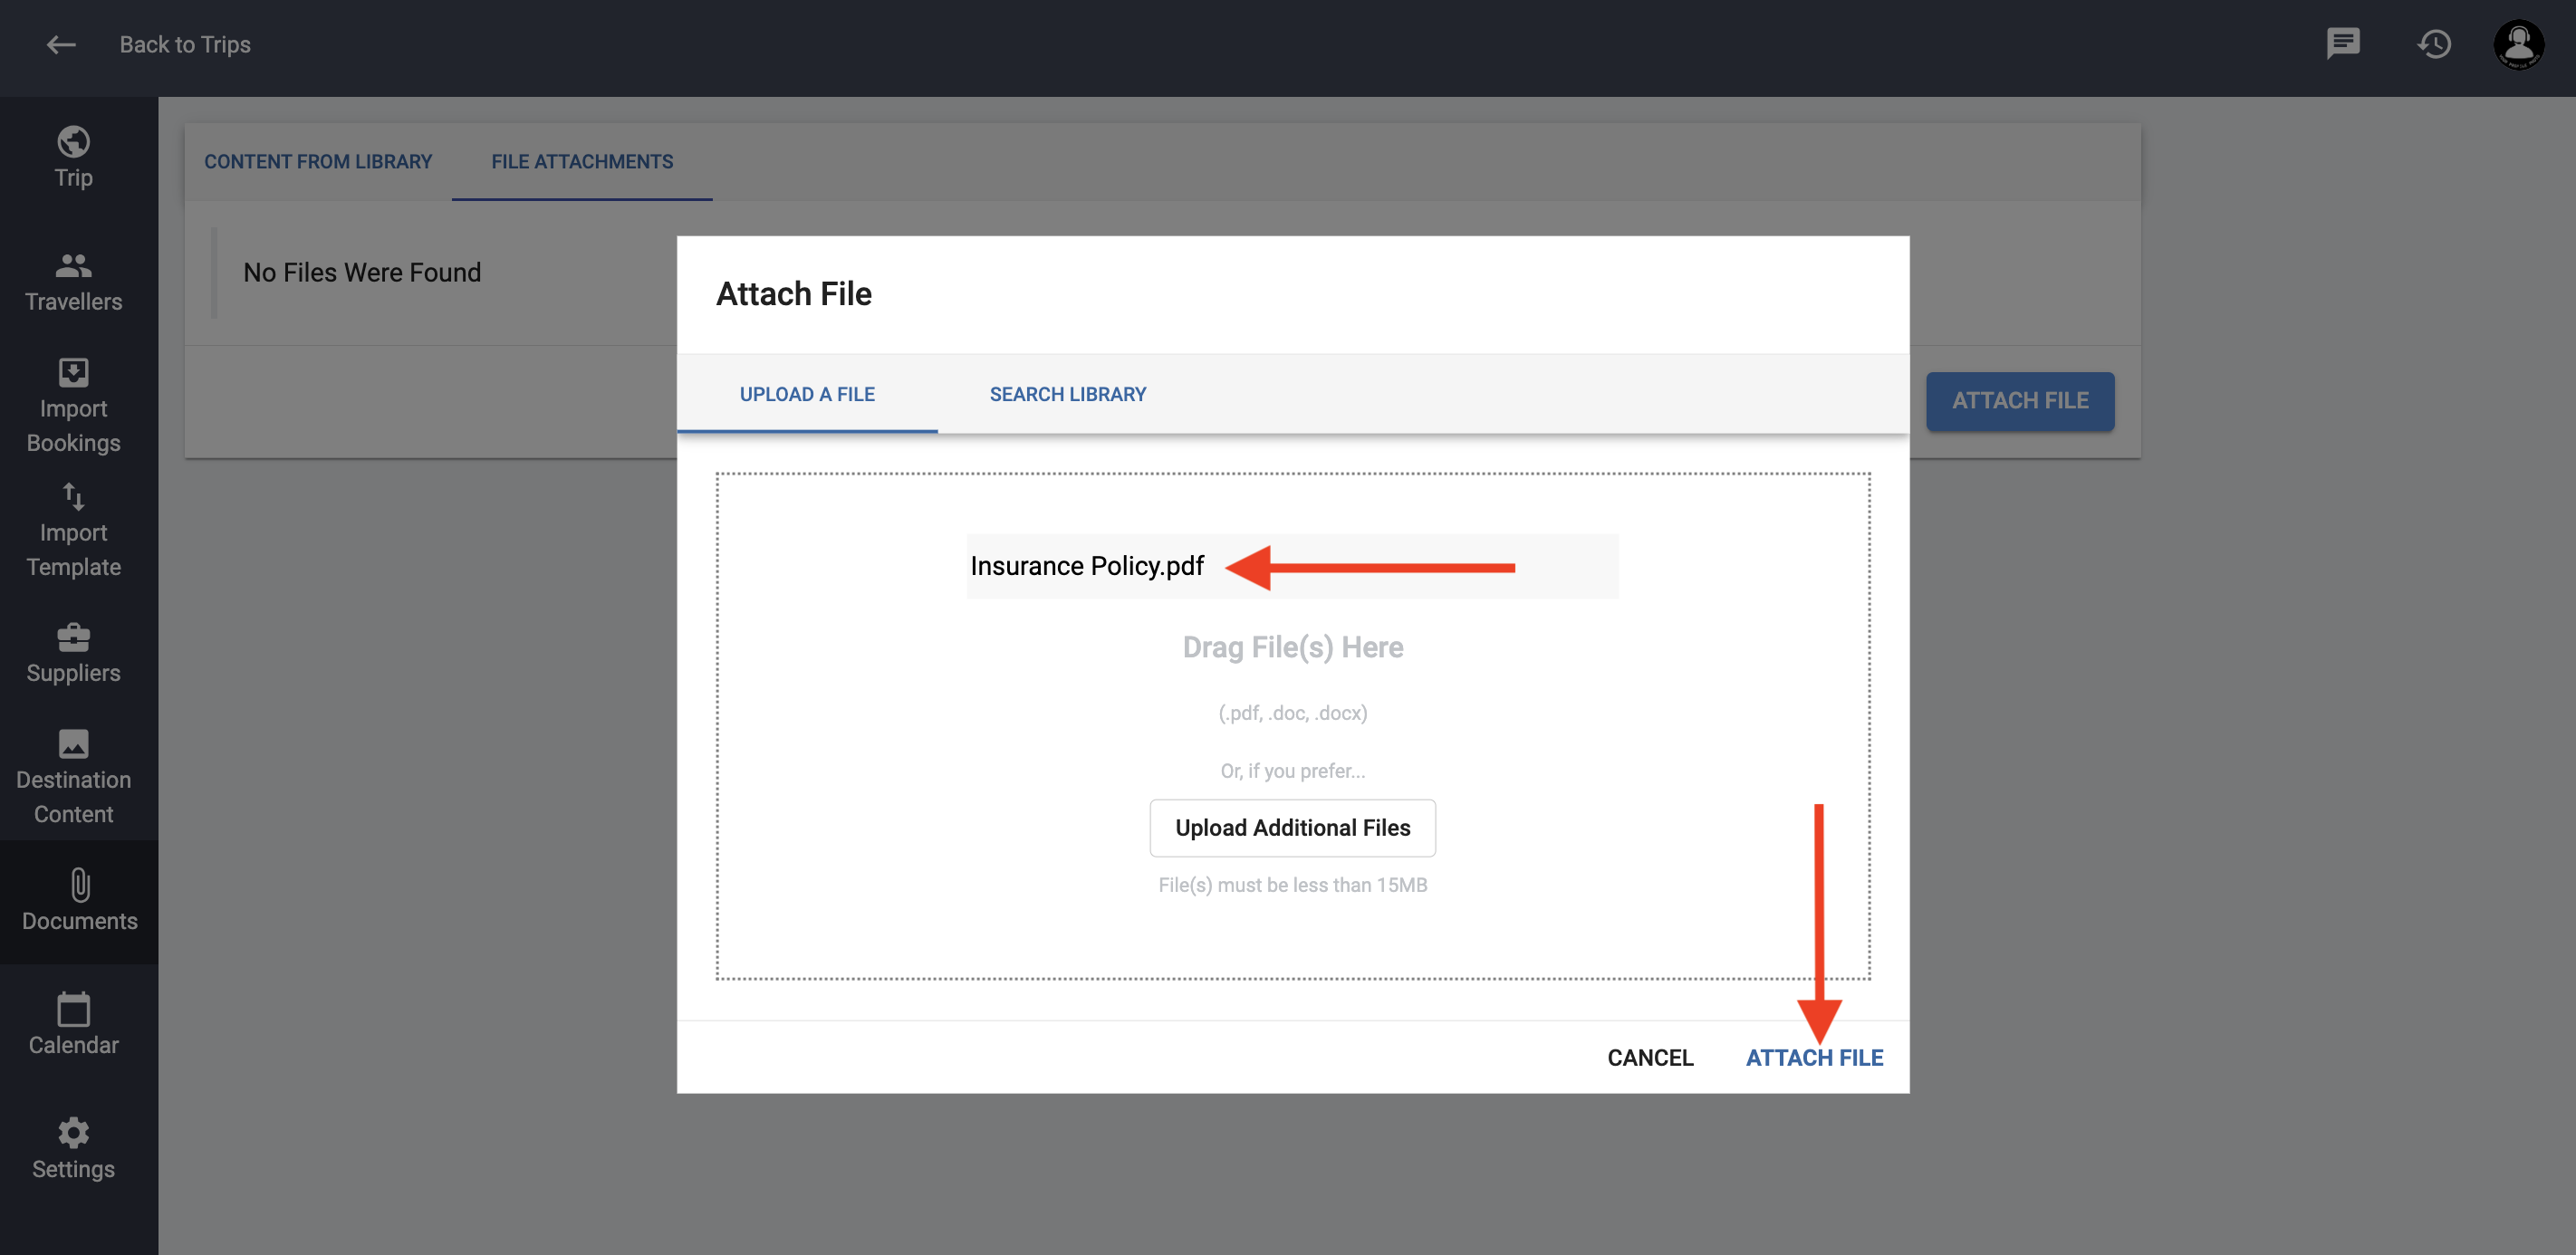Click the Settings sidebar label

[x=73, y=1169]
